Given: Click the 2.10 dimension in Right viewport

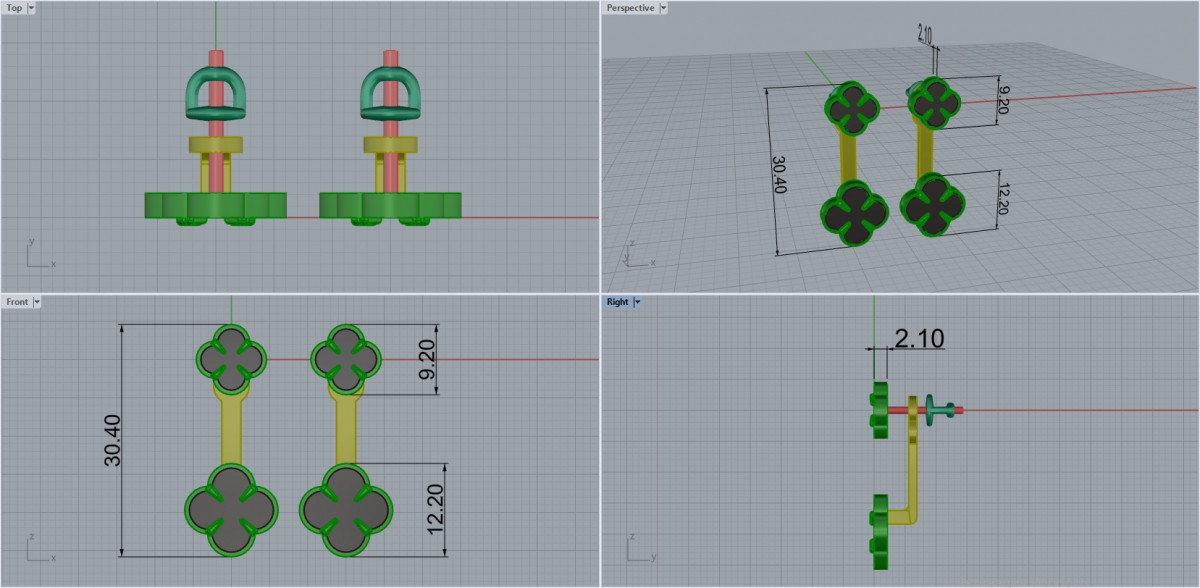Looking at the screenshot, I should click(920, 338).
